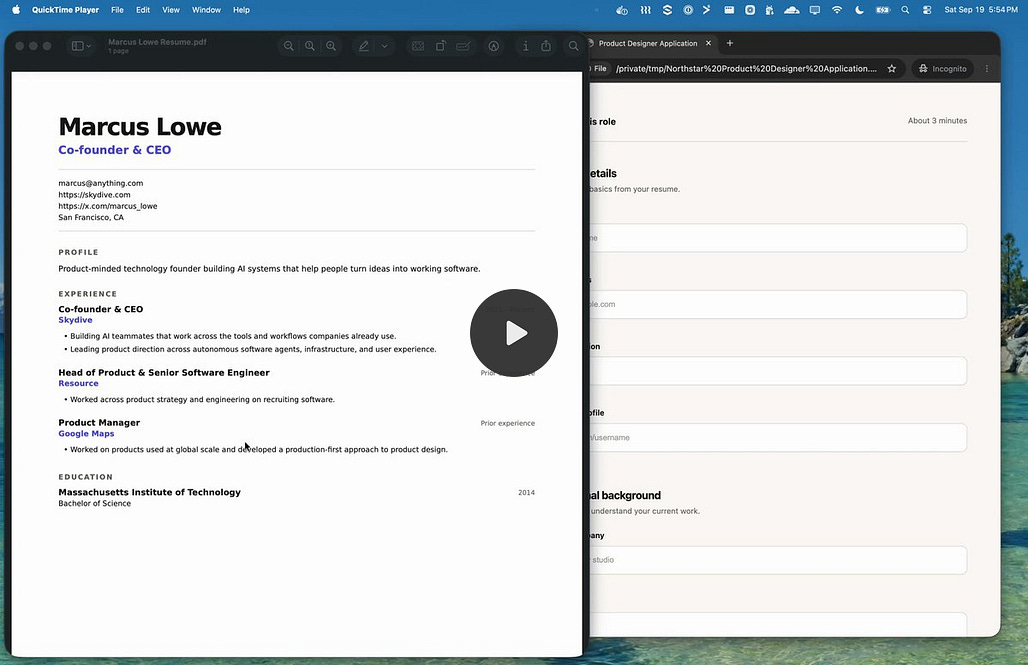Select the Product Designer Application tab
This screenshot has width=1028, height=665.
point(648,43)
